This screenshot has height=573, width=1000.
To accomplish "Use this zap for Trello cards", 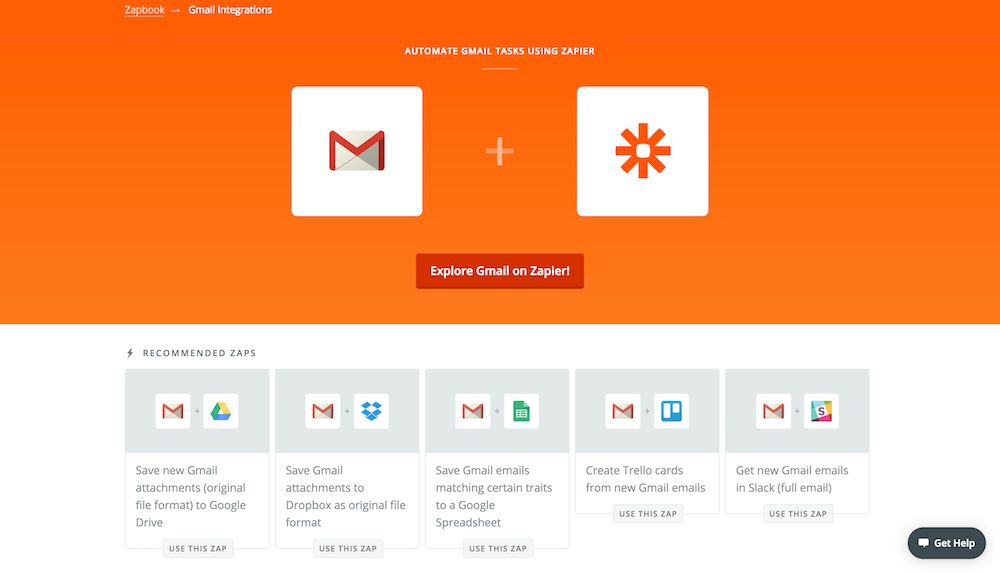I will [647, 514].
